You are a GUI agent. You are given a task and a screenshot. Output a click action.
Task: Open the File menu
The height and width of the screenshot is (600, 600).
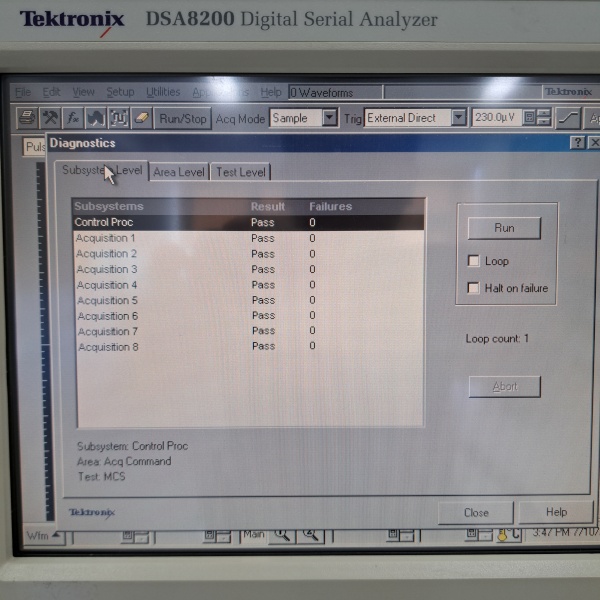[x=23, y=92]
